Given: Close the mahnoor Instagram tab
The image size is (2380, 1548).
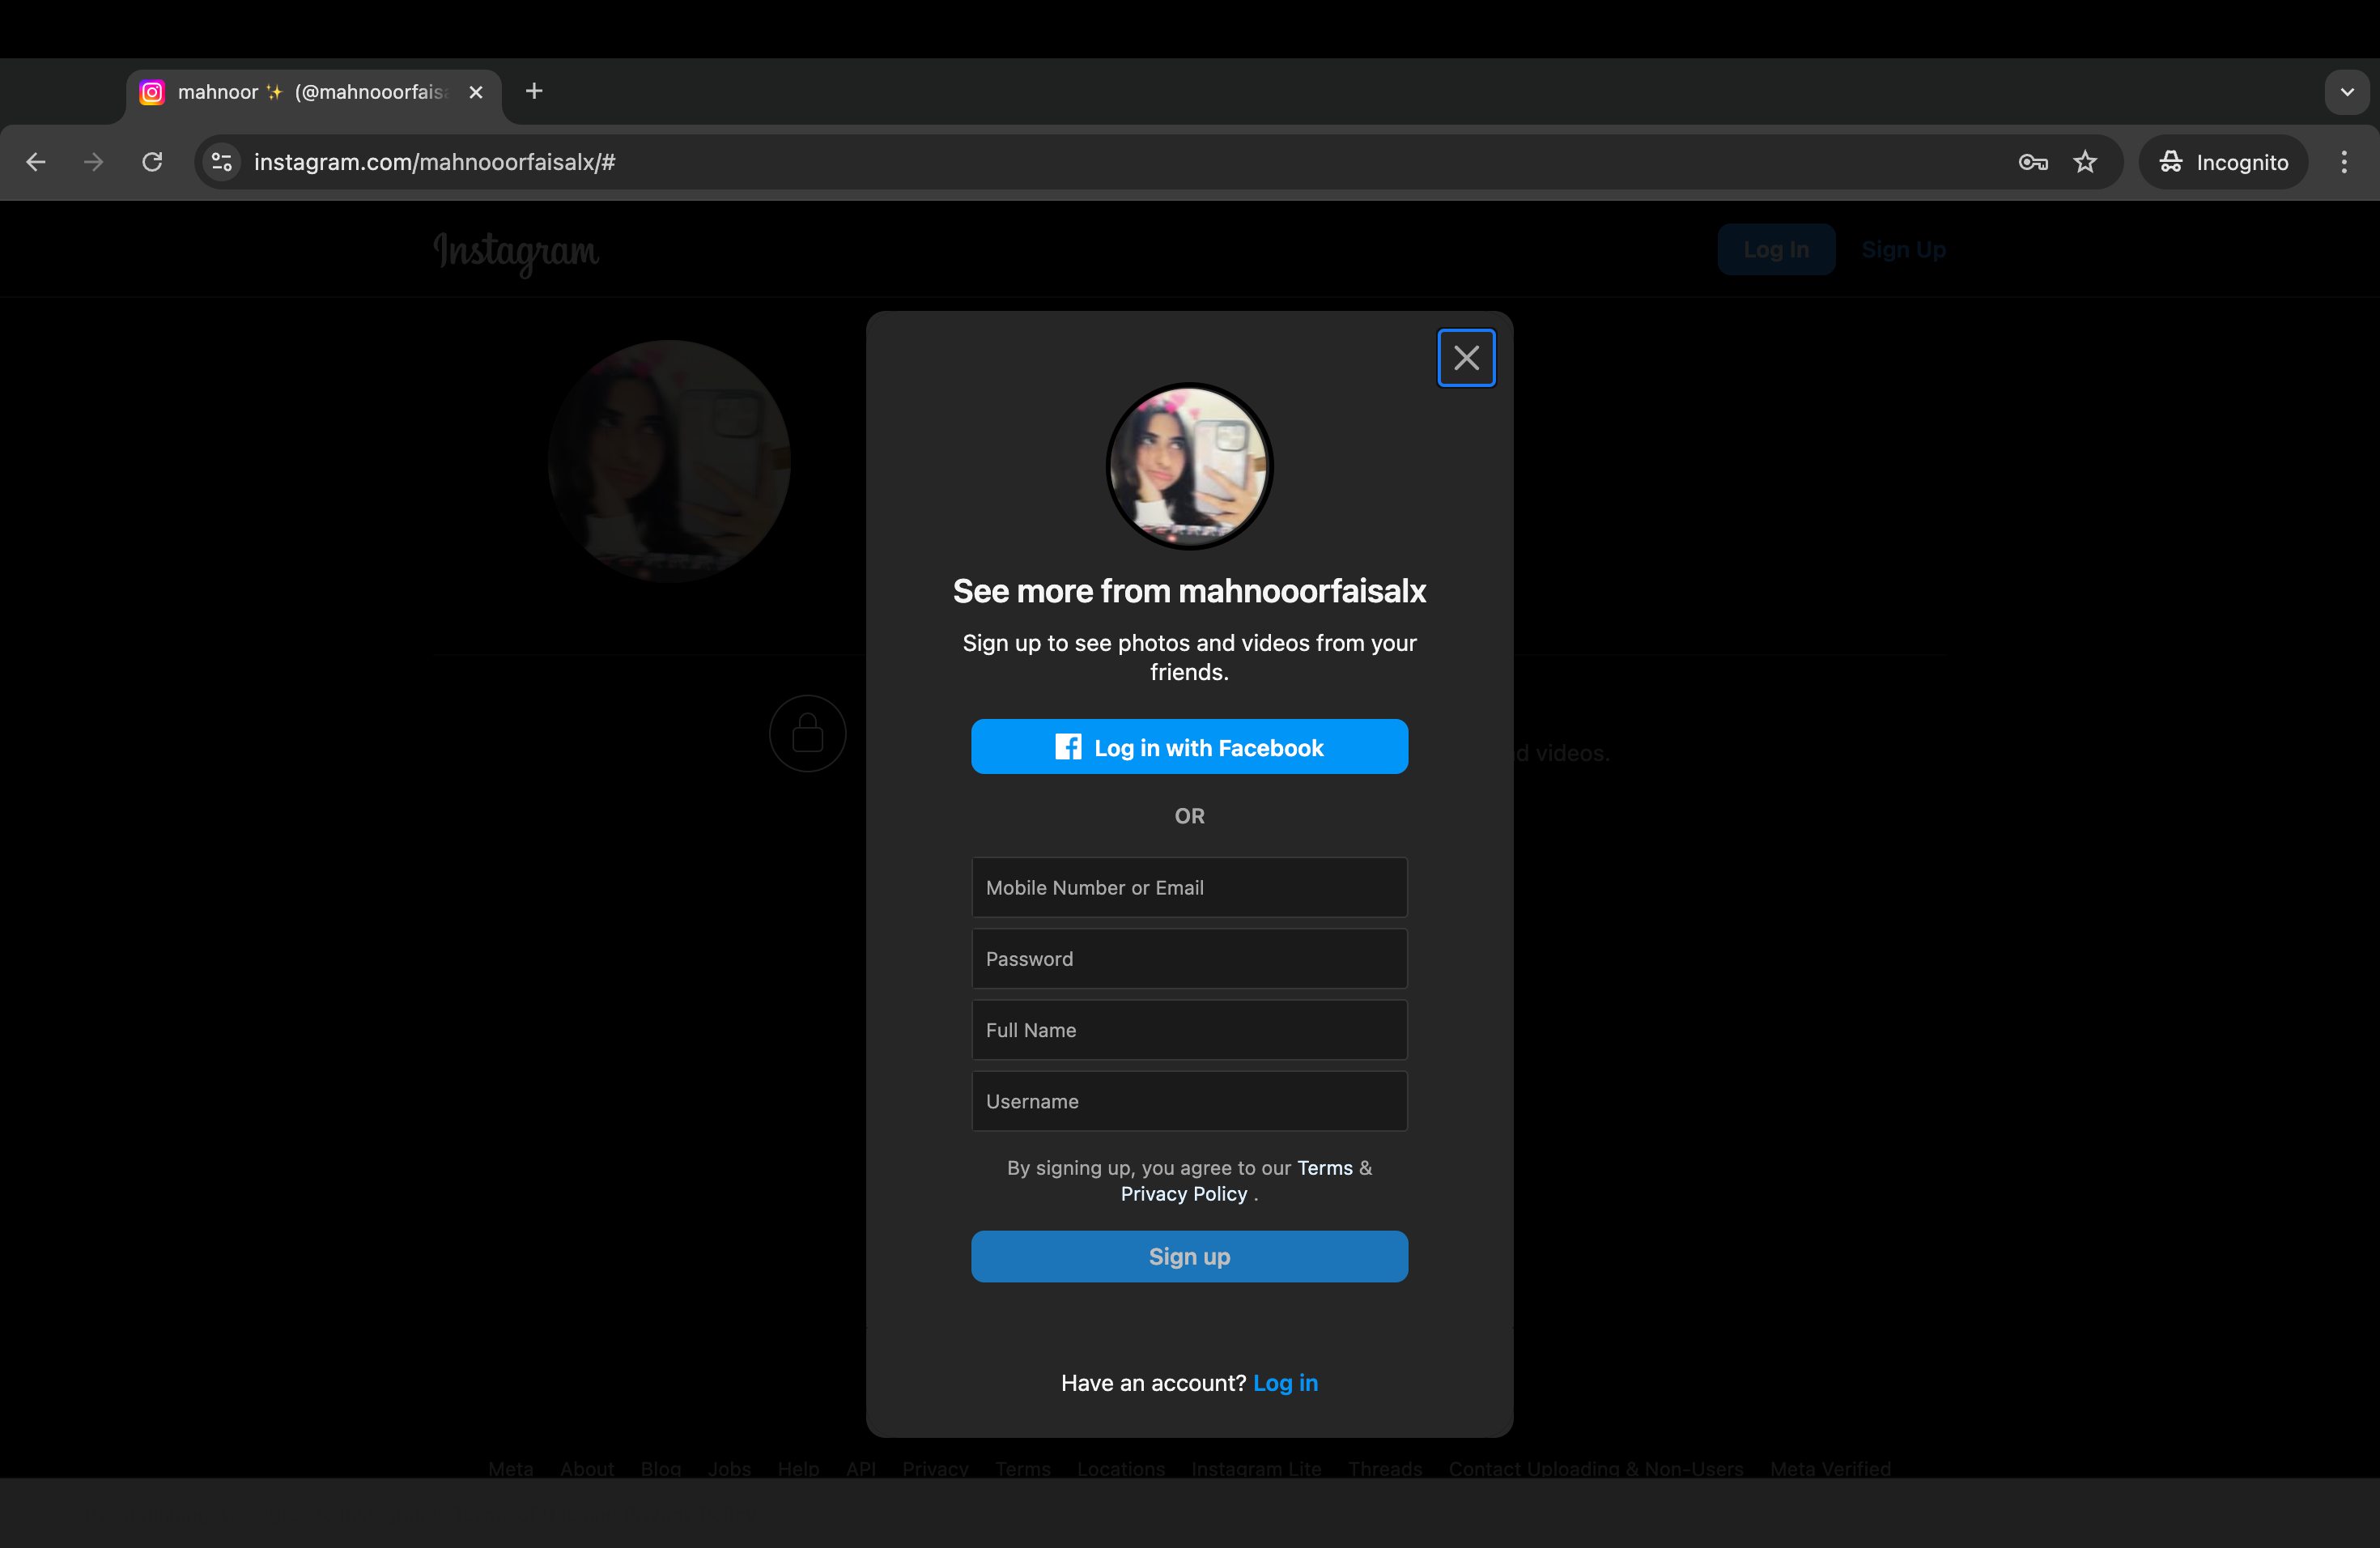Looking at the screenshot, I should [x=476, y=92].
